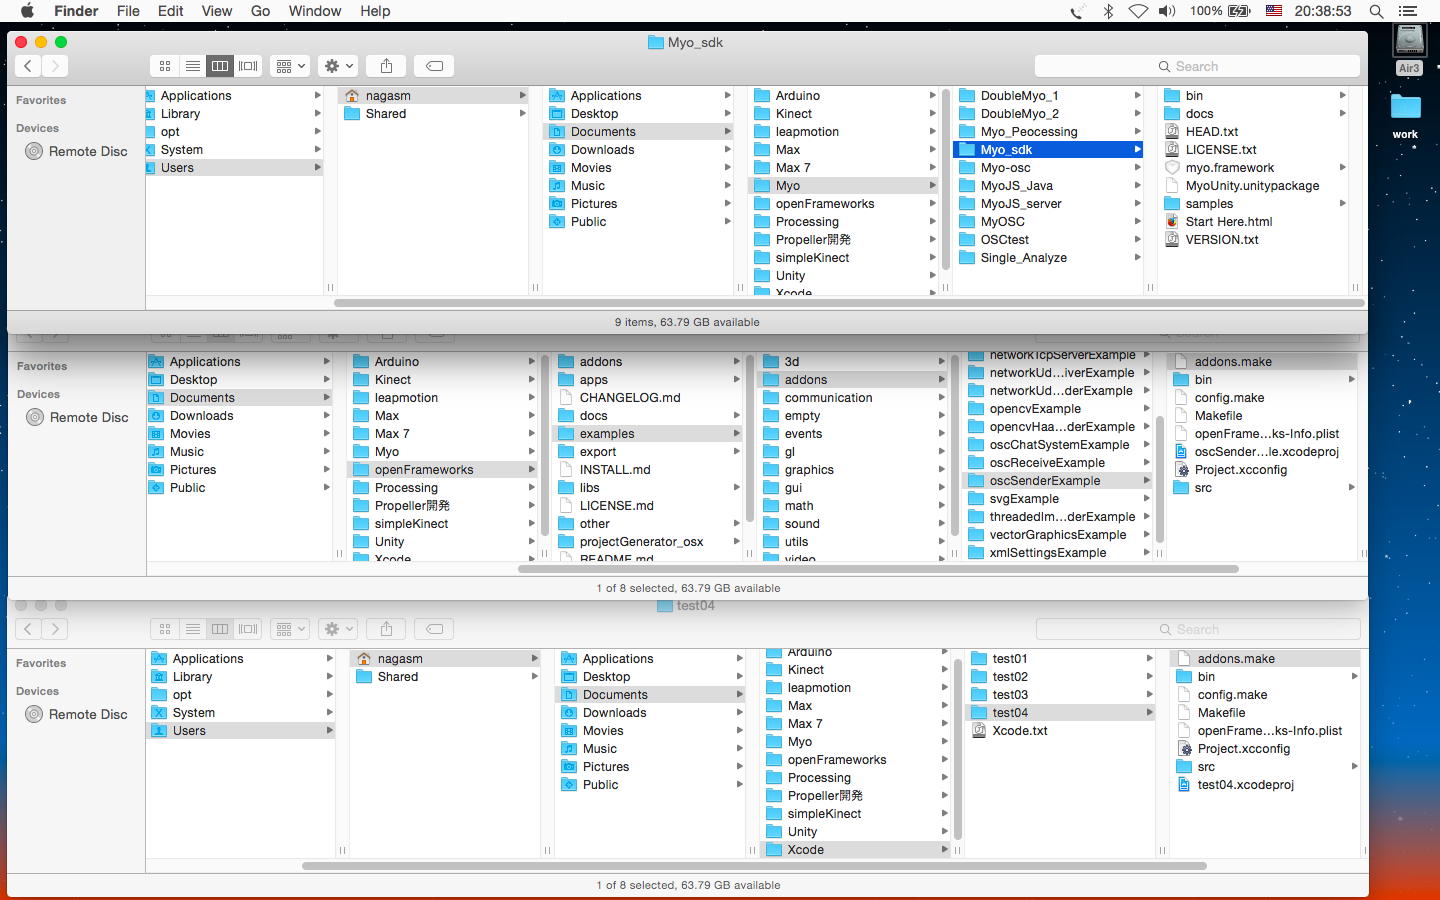This screenshot has width=1440, height=900.
Task: Go forward in the test04 window
Action: click(55, 629)
